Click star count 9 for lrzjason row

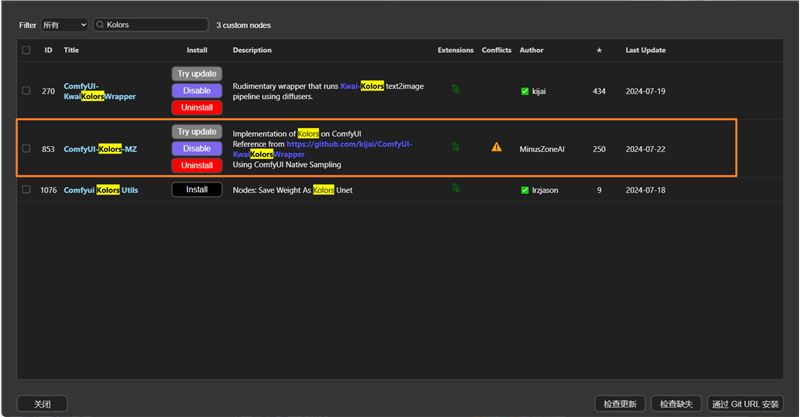click(599, 190)
